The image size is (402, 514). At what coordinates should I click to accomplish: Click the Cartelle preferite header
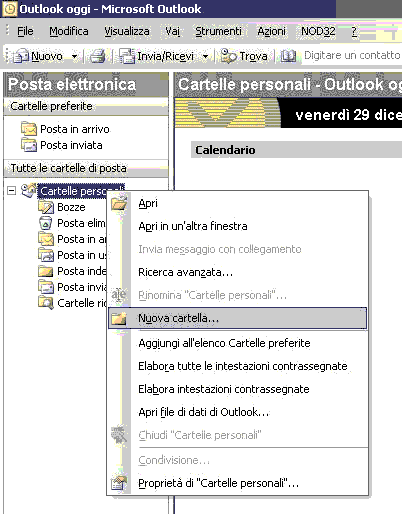(86, 106)
